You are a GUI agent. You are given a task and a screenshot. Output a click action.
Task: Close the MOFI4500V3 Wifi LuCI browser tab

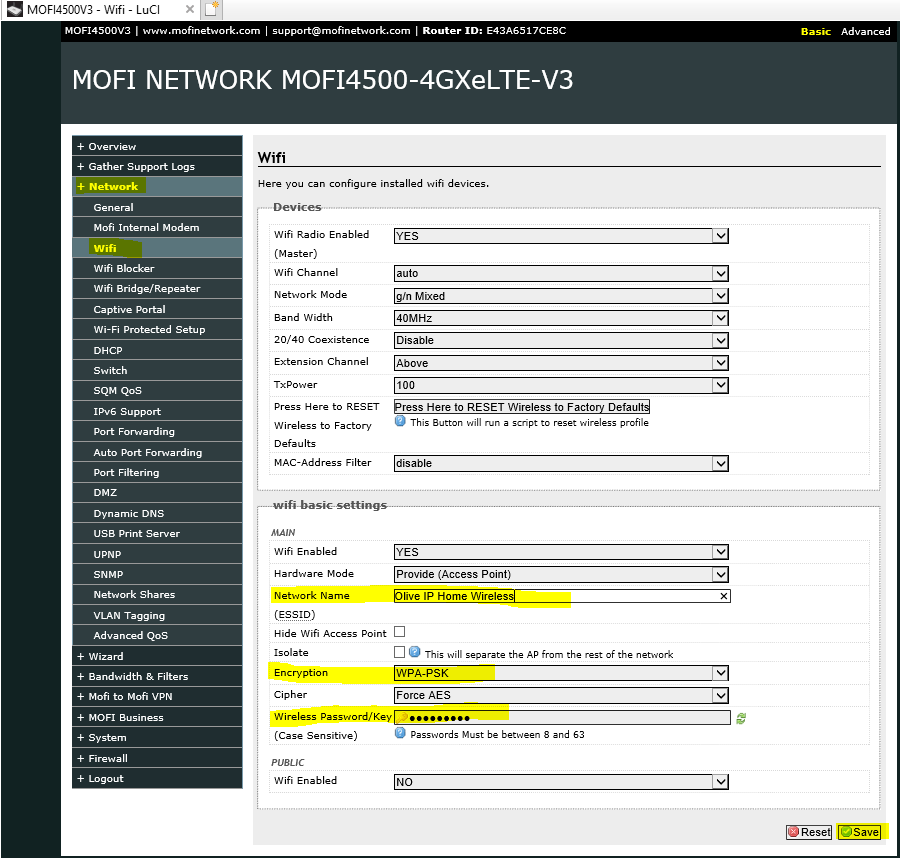click(189, 9)
